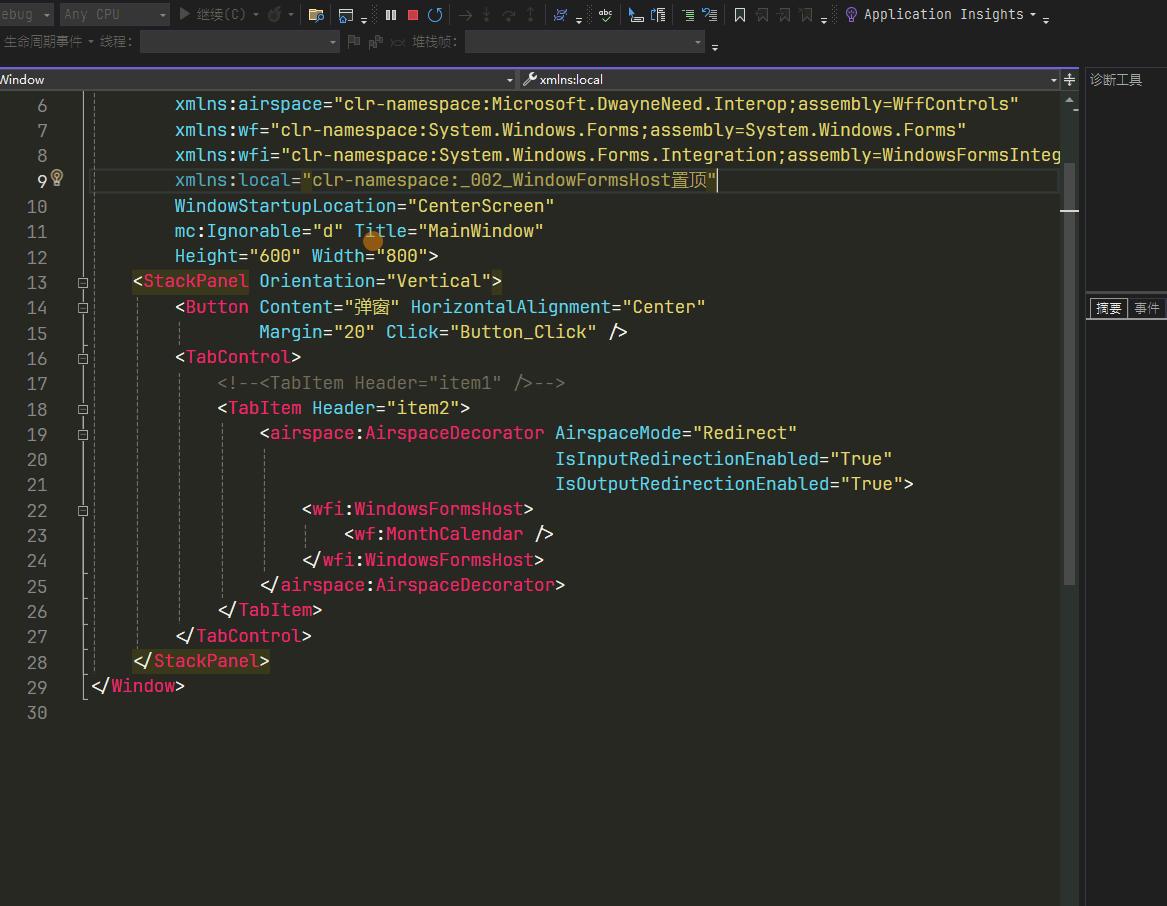Screen dimensions: 1167x906
Task: Click the step over arrow
Action: [508, 14]
